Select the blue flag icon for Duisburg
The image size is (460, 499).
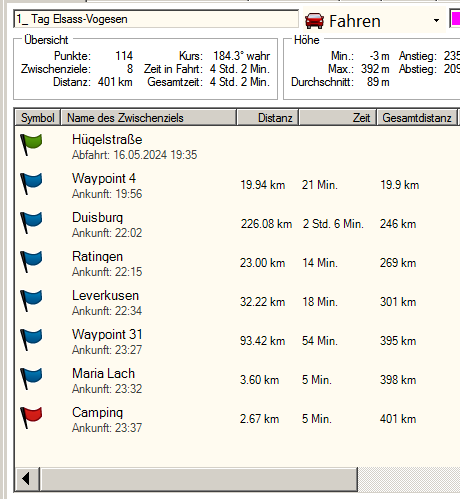point(31,222)
